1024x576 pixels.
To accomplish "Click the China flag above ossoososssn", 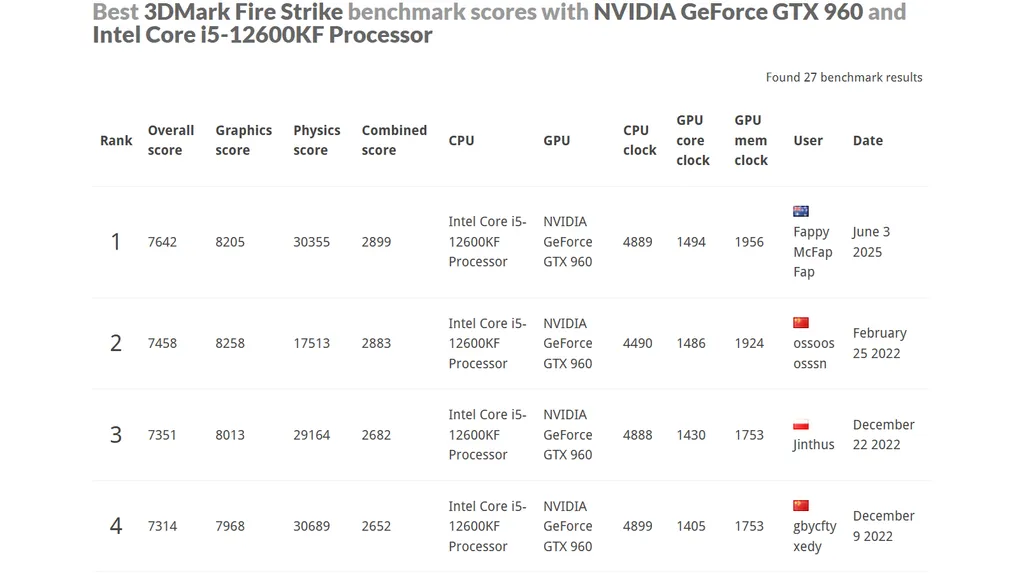I will (801, 323).
